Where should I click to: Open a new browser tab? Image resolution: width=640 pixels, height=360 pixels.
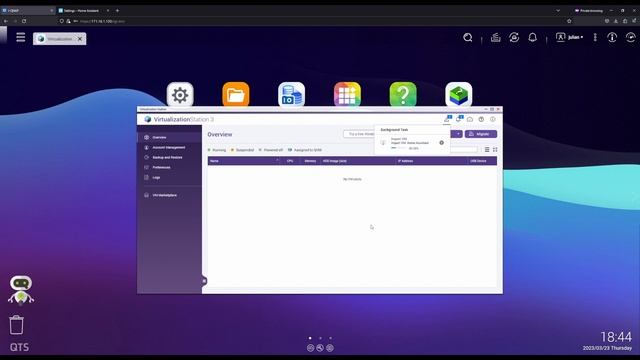117,11
